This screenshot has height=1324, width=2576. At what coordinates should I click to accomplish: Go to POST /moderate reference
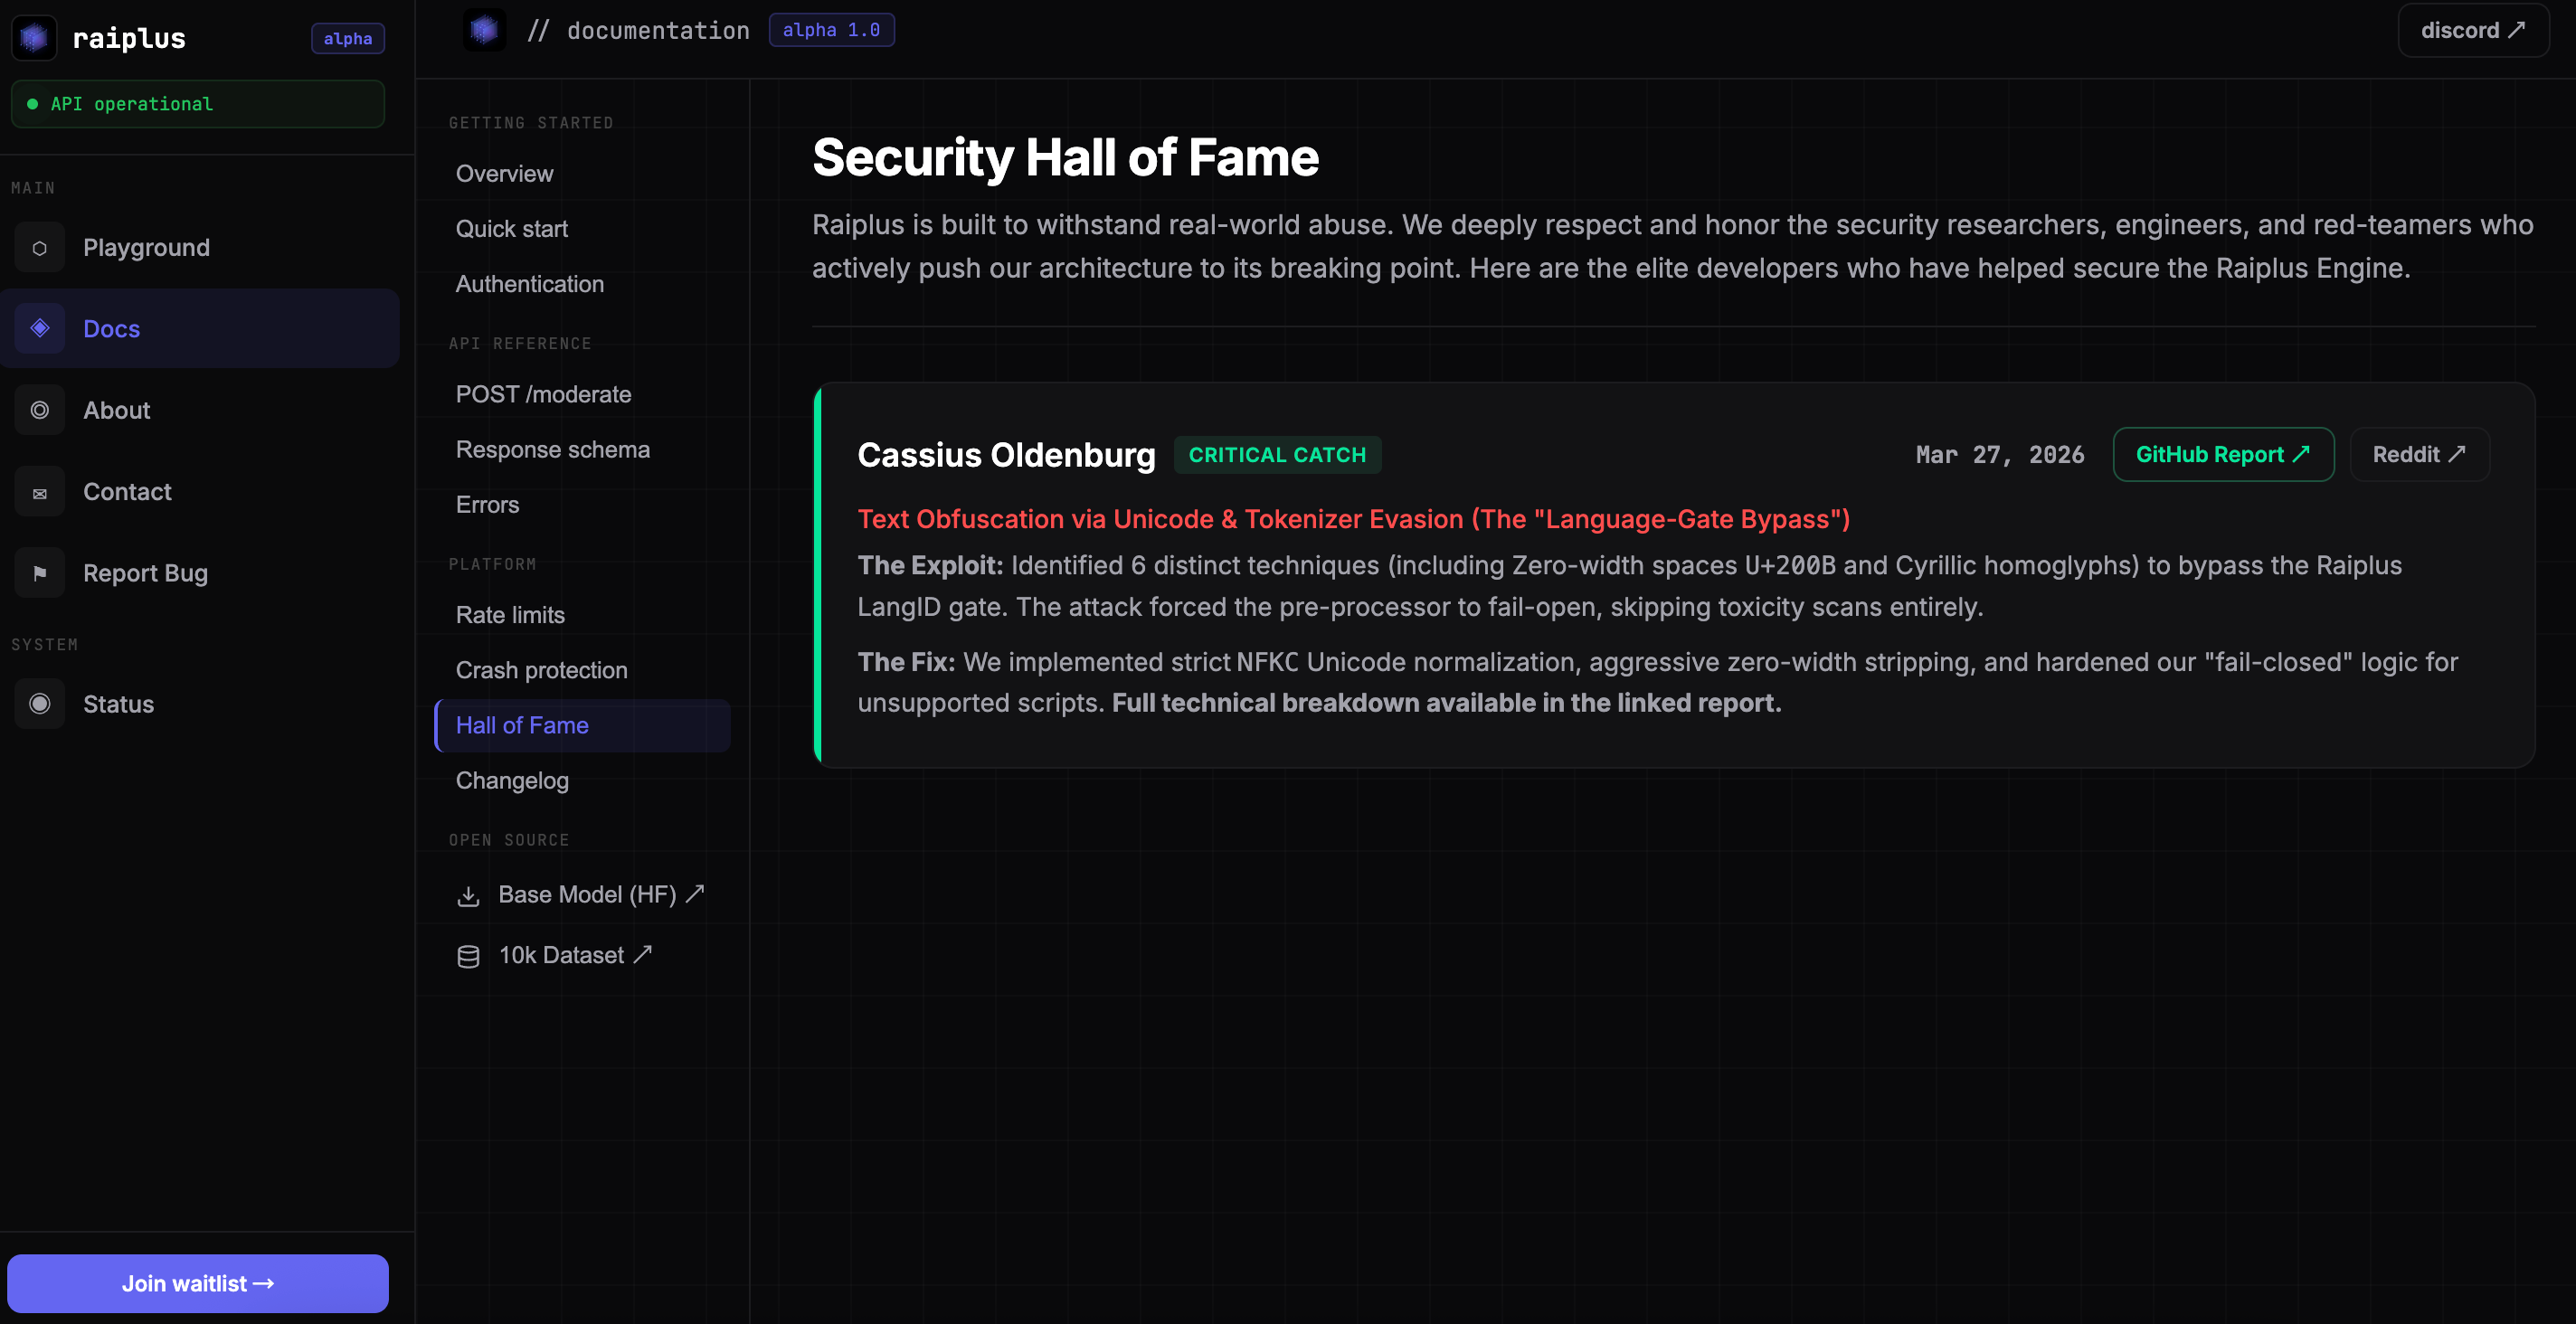pos(543,394)
